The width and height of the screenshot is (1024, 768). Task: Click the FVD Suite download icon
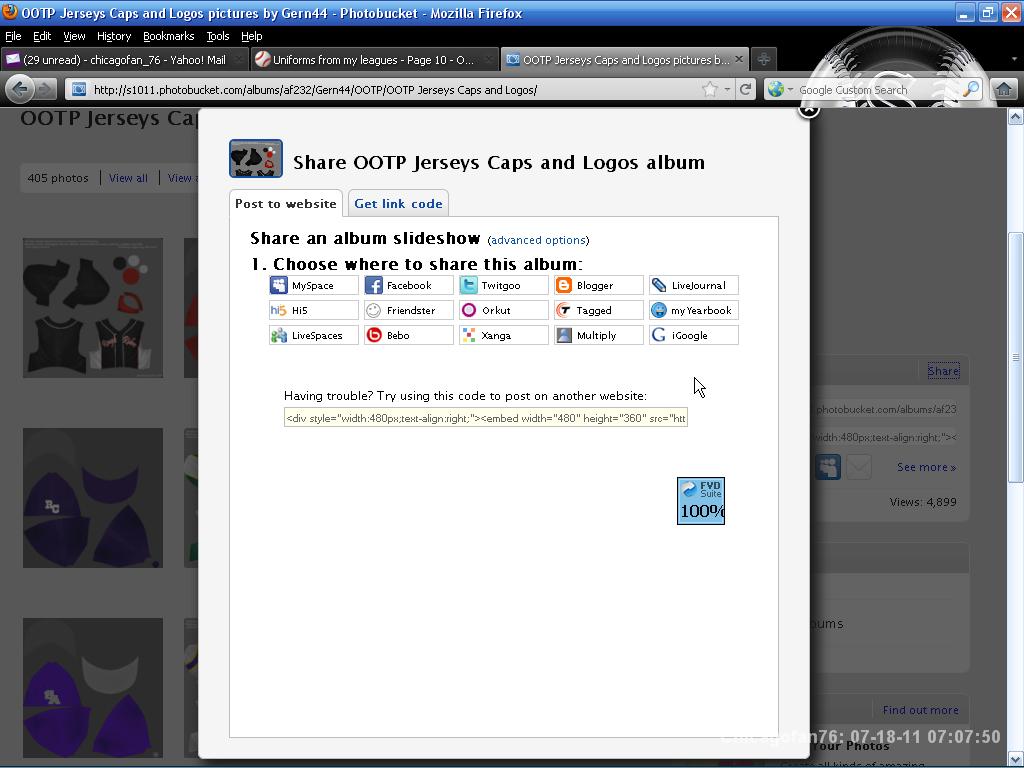click(701, 501)
